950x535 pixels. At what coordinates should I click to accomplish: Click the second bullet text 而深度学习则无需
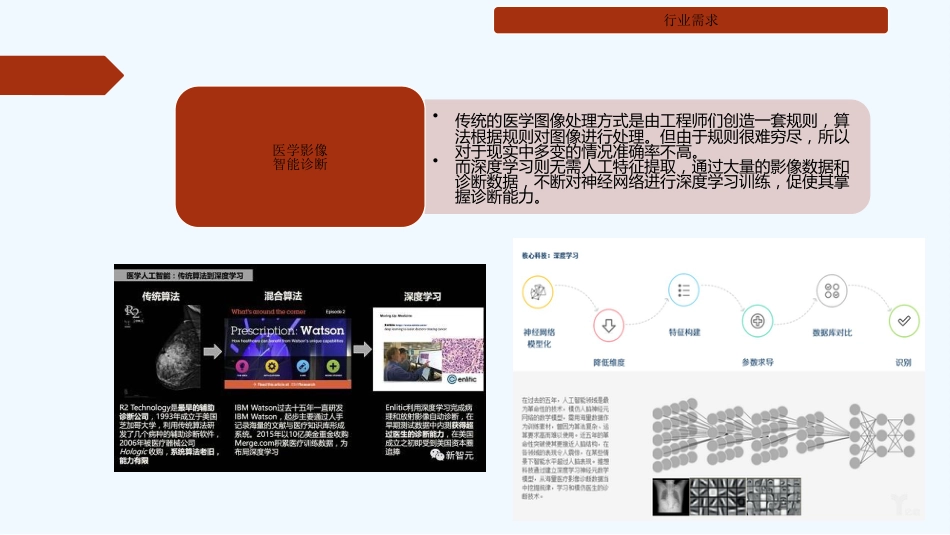(x=652, y=182)
